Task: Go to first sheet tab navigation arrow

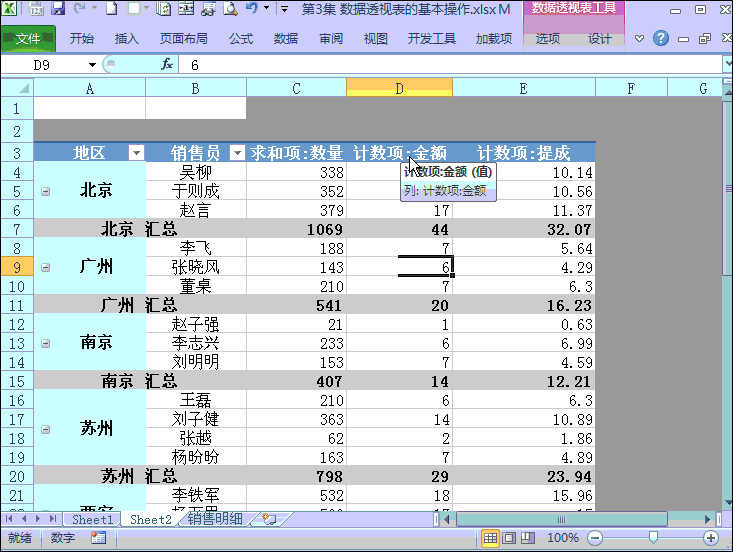Action: (x=8, y=518)
